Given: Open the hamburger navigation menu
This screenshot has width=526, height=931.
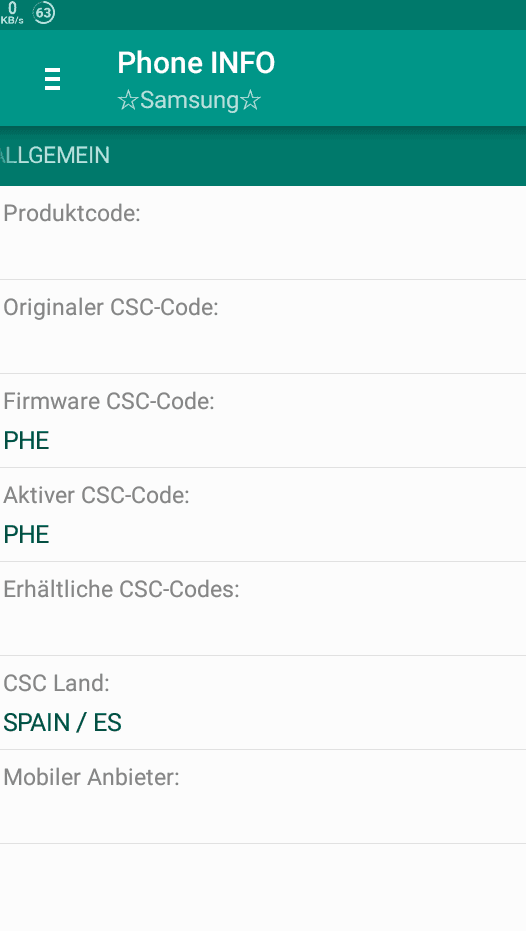Looking at the screenshot, I should point(52,78).
